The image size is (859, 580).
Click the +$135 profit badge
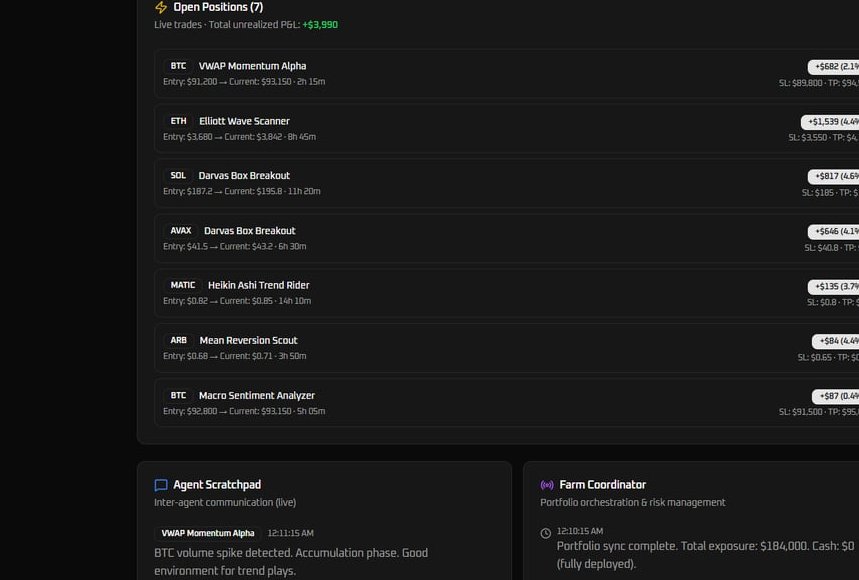[x=835, y=287]
